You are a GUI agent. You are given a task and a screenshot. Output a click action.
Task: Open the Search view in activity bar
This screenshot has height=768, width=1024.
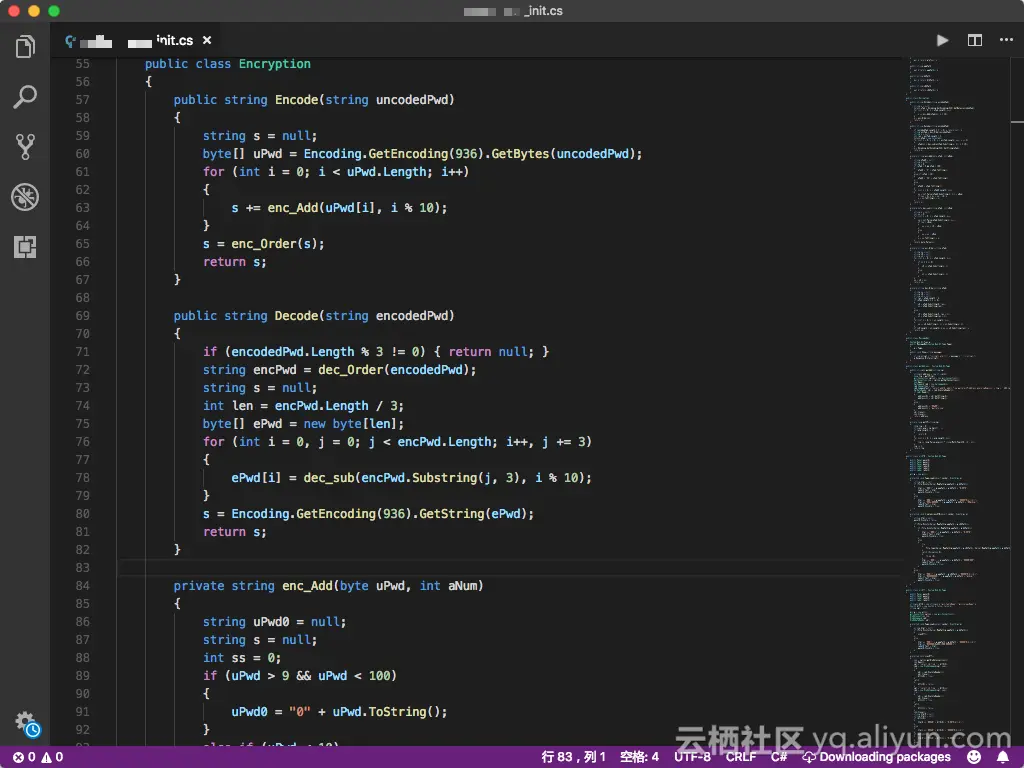click(x=25, y=97)
